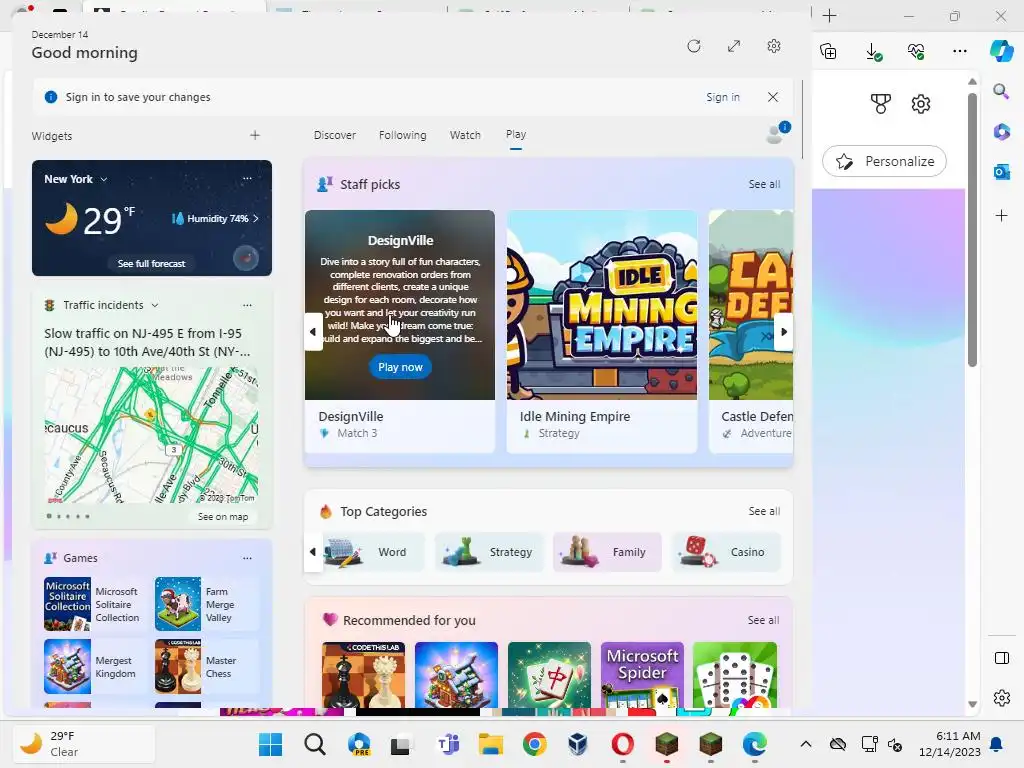
Task: Select Casino category chip
Action: [726, 552]
